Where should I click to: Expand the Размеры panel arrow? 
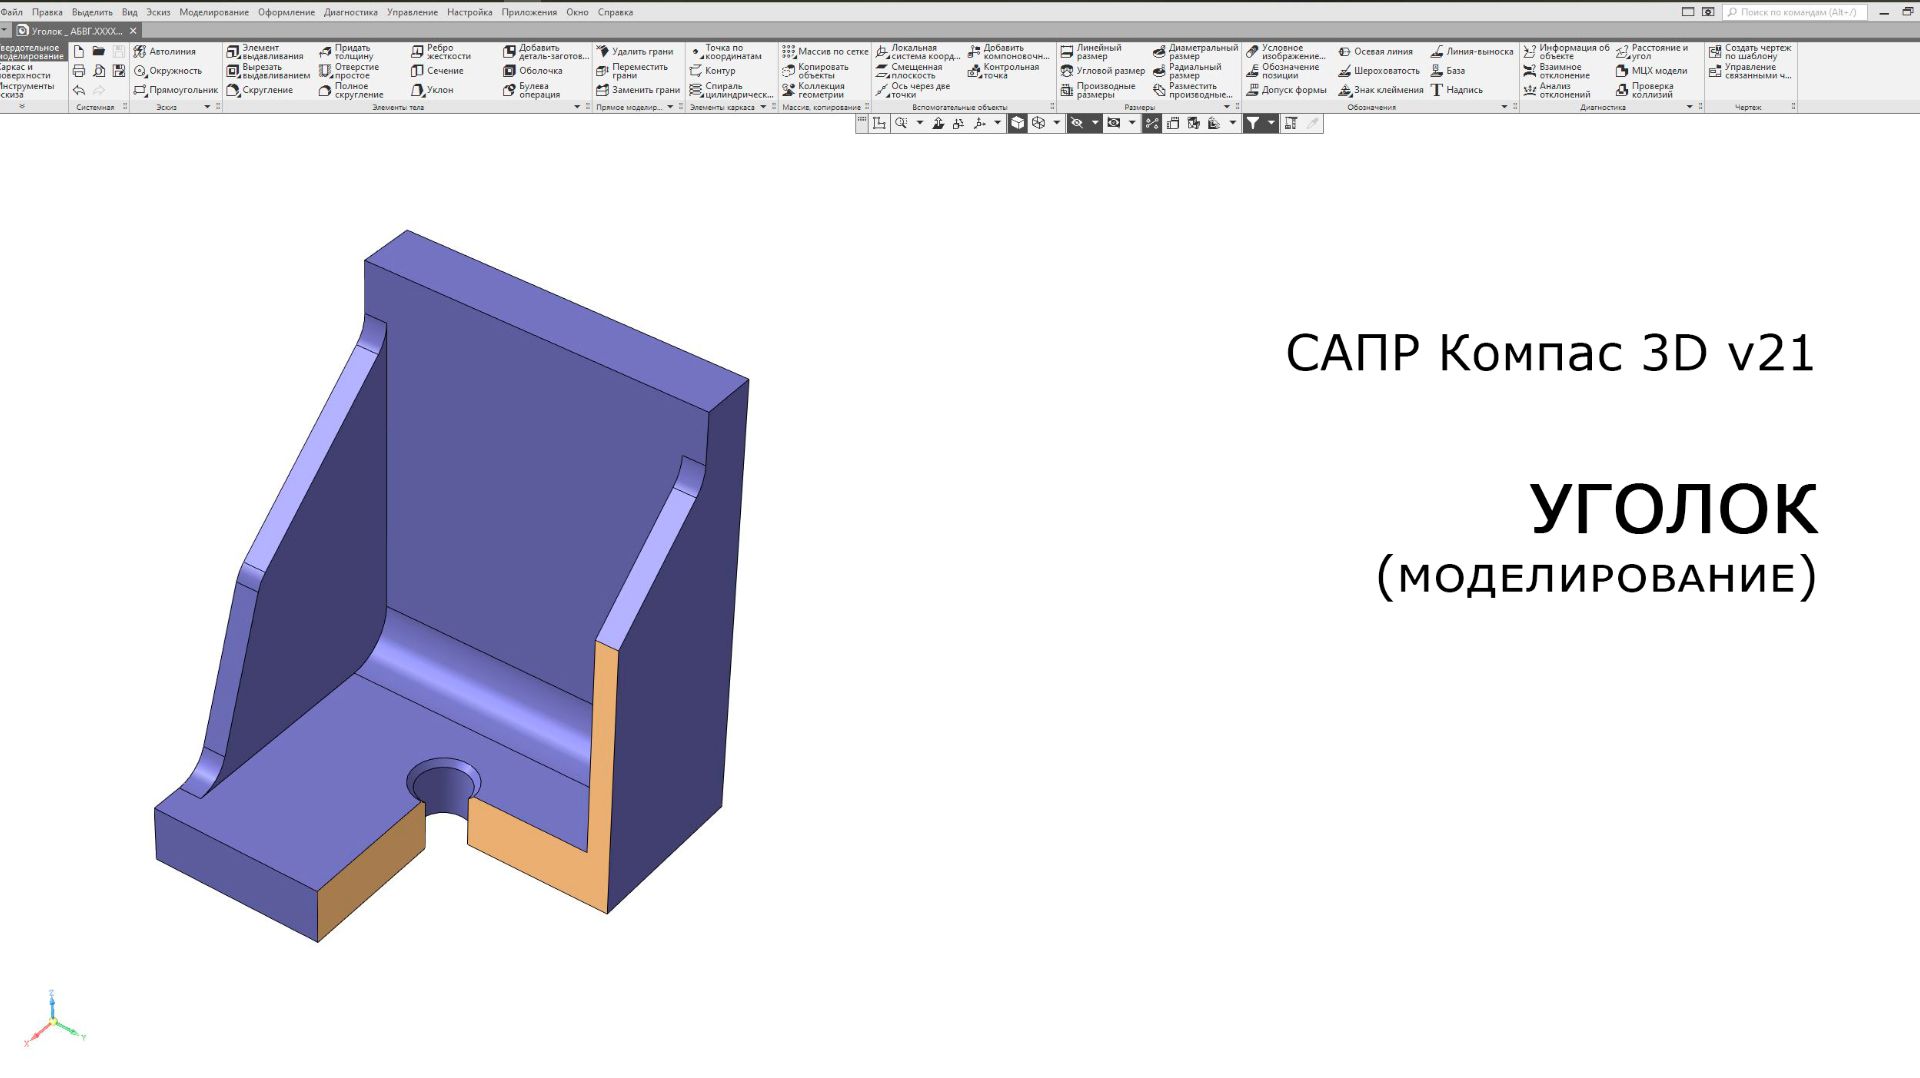(1227, 107)
